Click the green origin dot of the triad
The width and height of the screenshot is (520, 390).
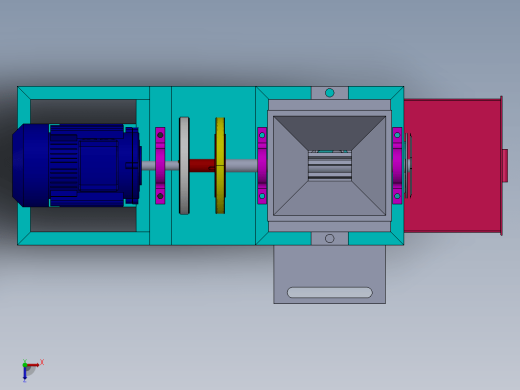point(25,365)
